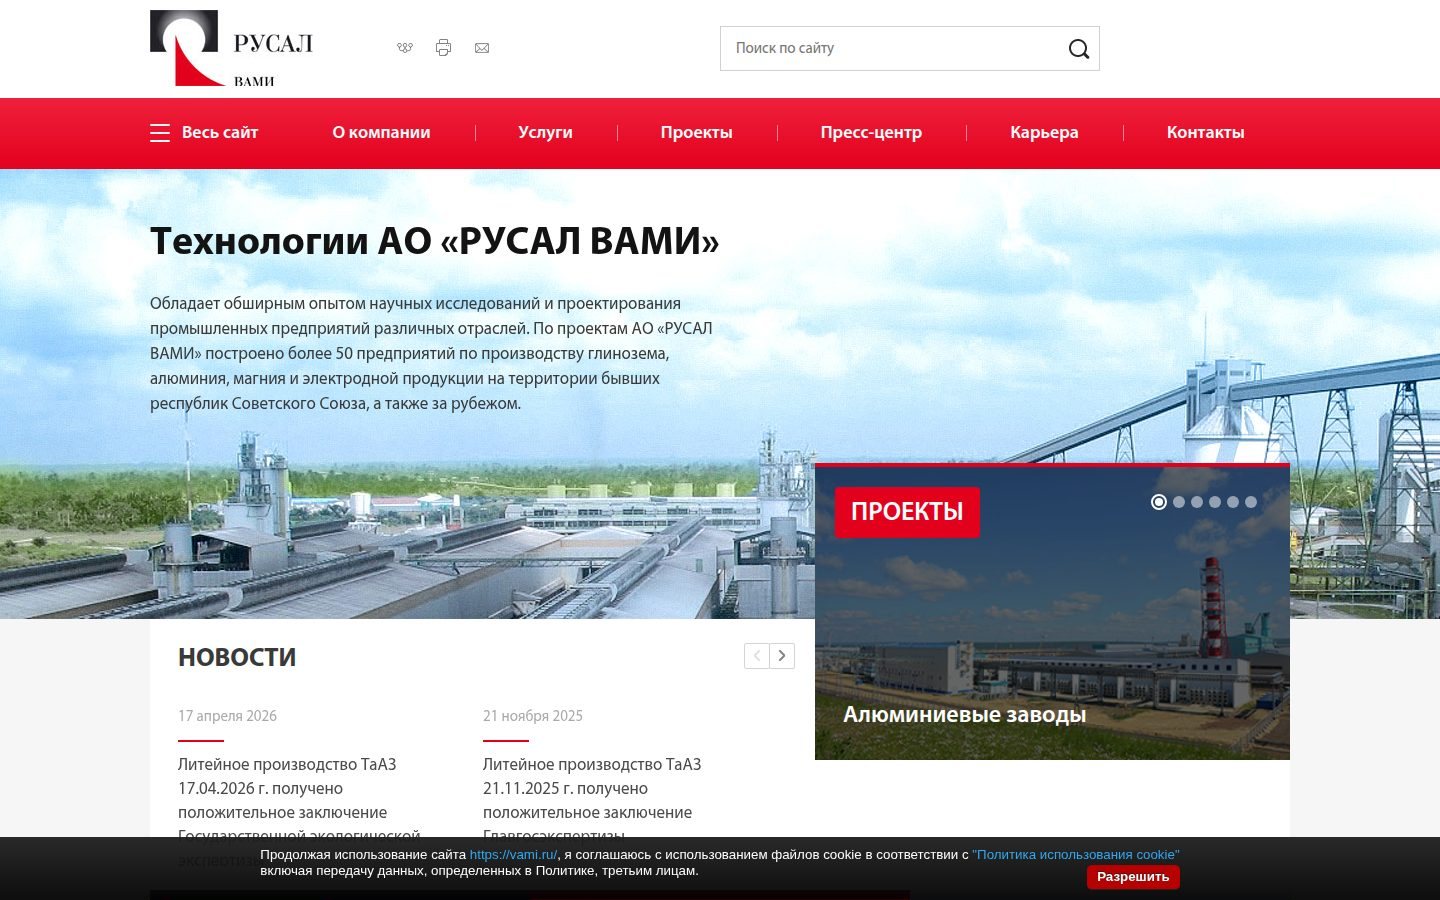Screen dimensions: 1440x900
Task: Select the third slide indicator dot
Action: (1197, 502)
